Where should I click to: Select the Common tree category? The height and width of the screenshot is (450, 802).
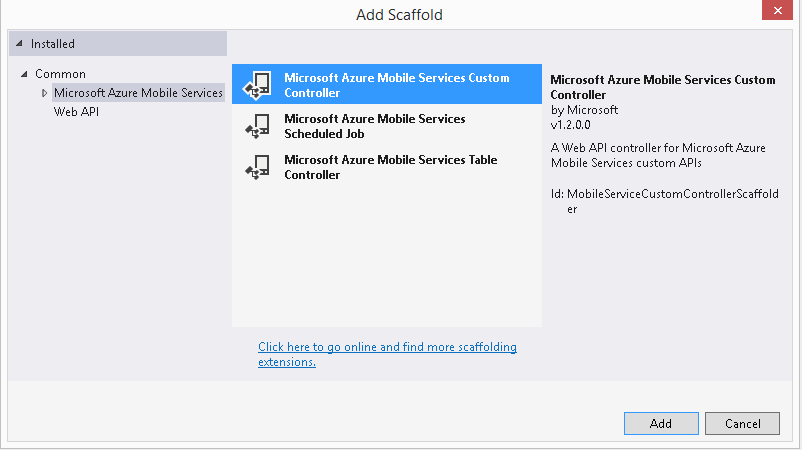click(x=60, y=74)
